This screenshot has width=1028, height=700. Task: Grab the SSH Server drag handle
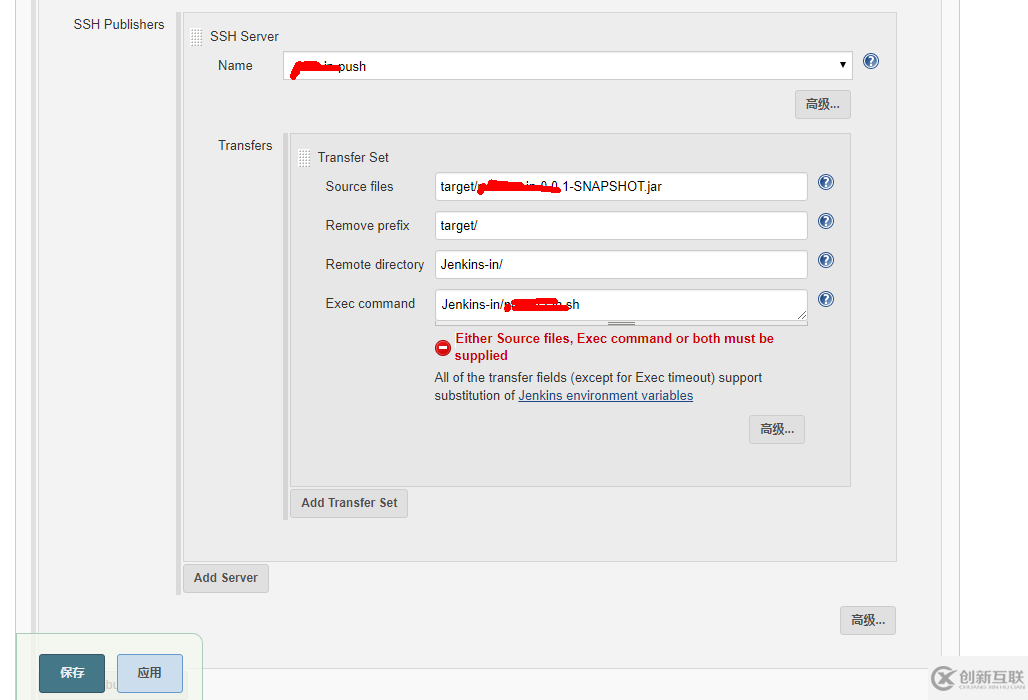[196, 37]
